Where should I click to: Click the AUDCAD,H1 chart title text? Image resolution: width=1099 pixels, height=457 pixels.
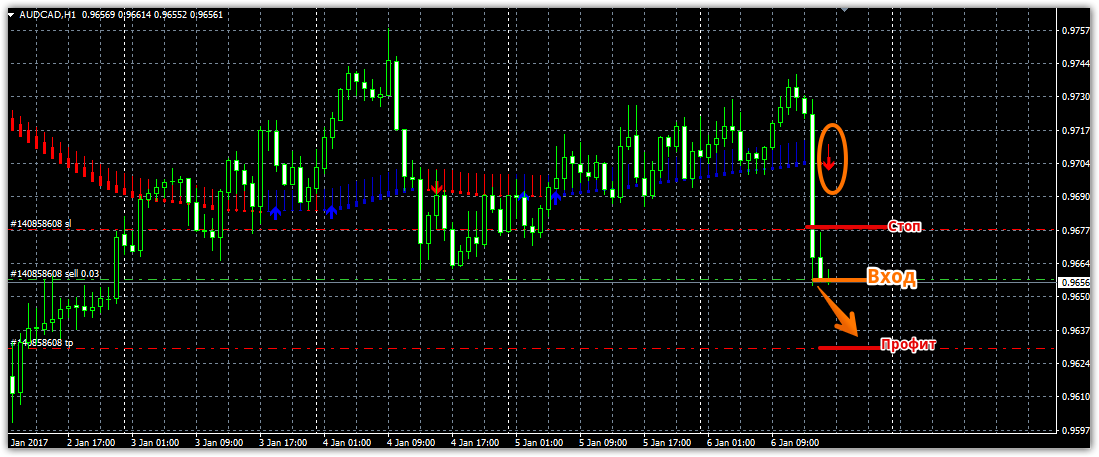pos(51,14)
